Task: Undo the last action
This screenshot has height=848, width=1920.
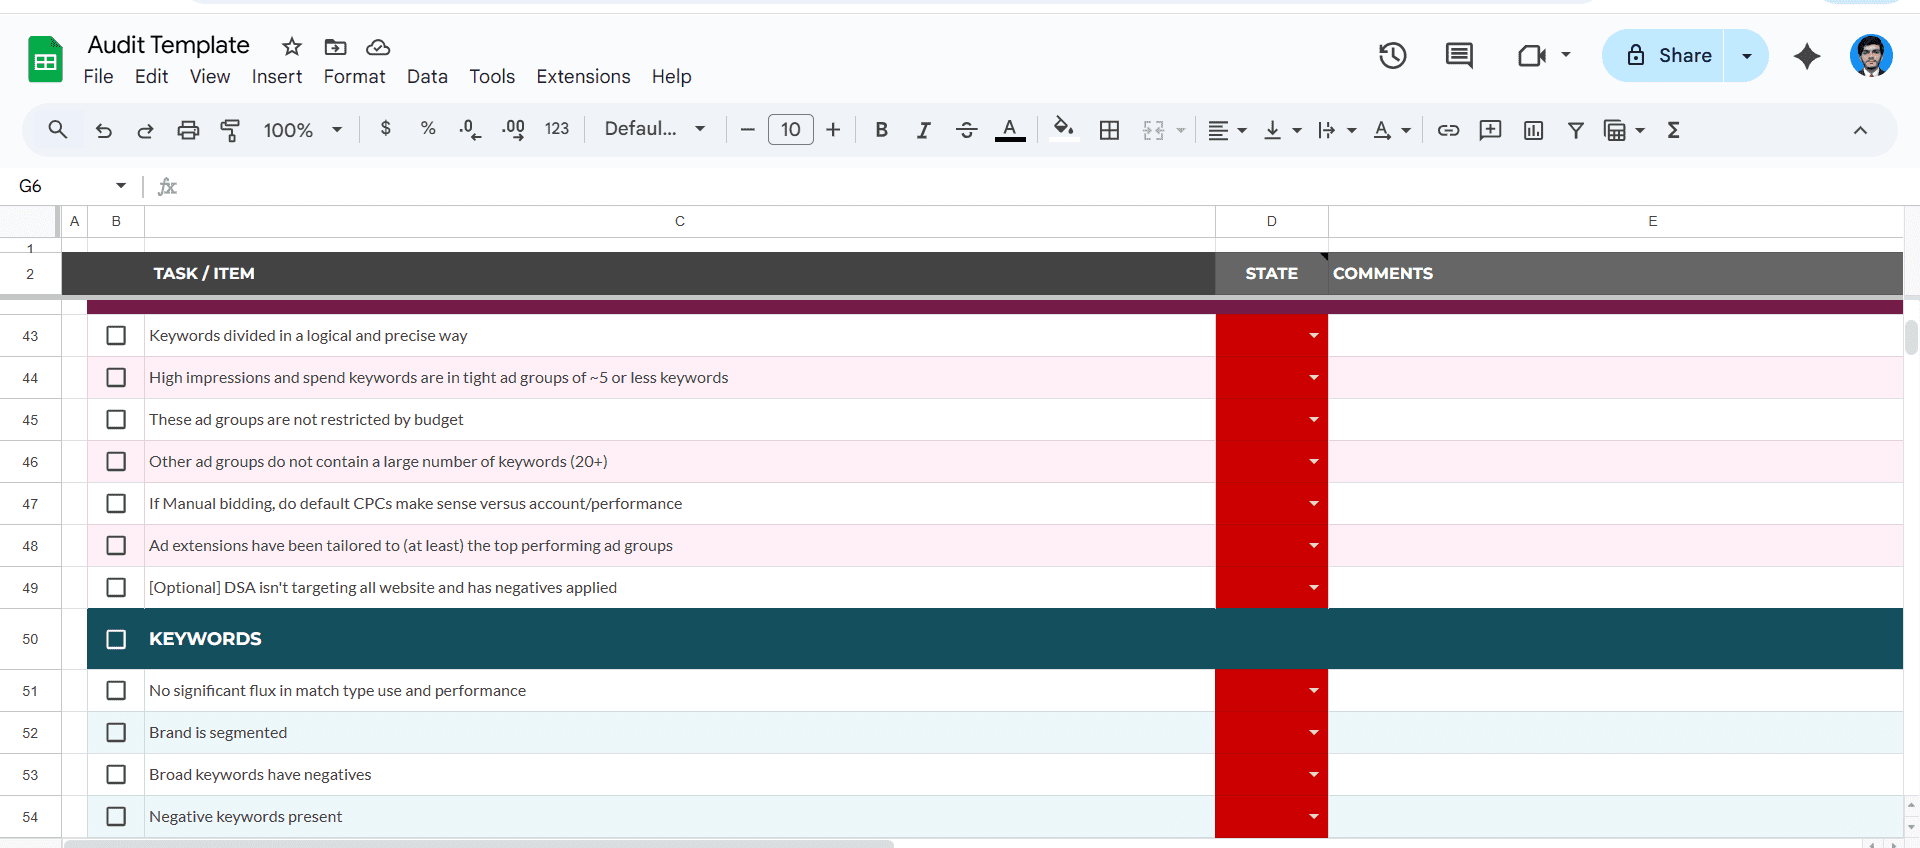Action: (x=103, y=130)
